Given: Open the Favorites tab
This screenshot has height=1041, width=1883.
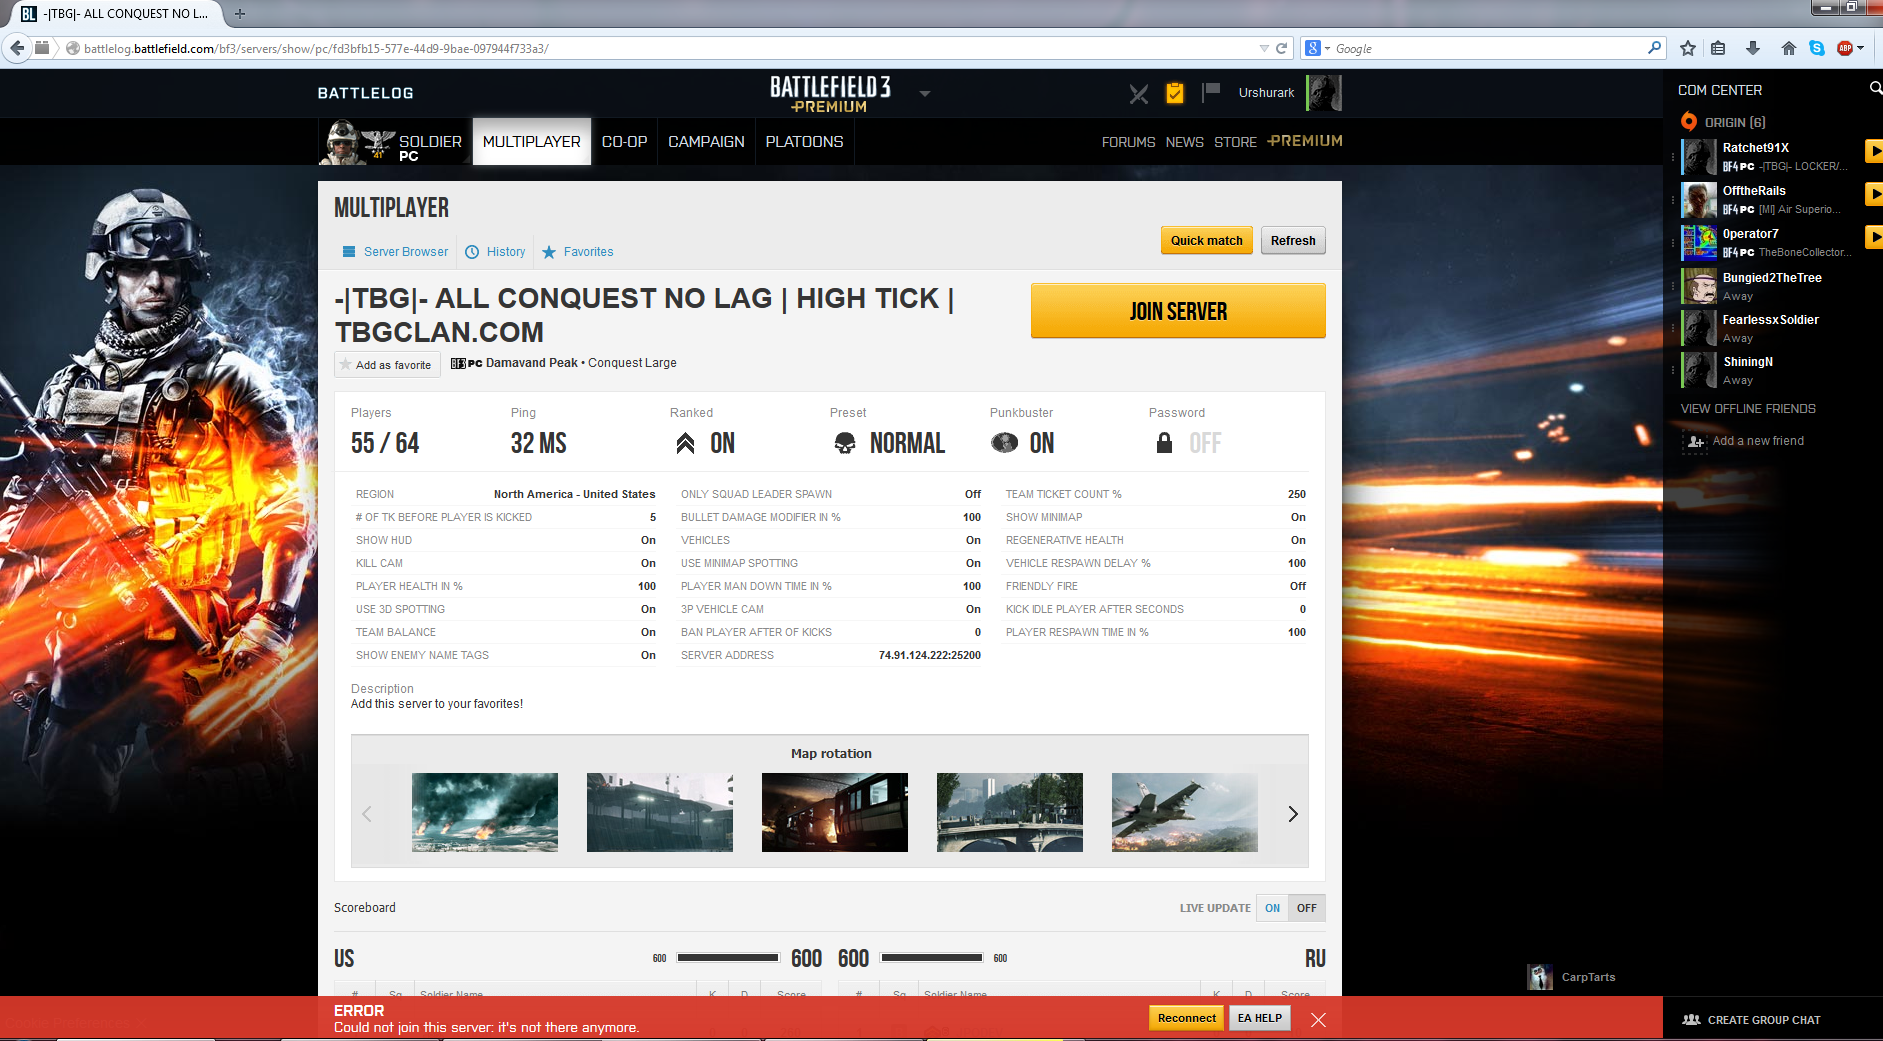Looking at the screenshot, I should point(578,252).
